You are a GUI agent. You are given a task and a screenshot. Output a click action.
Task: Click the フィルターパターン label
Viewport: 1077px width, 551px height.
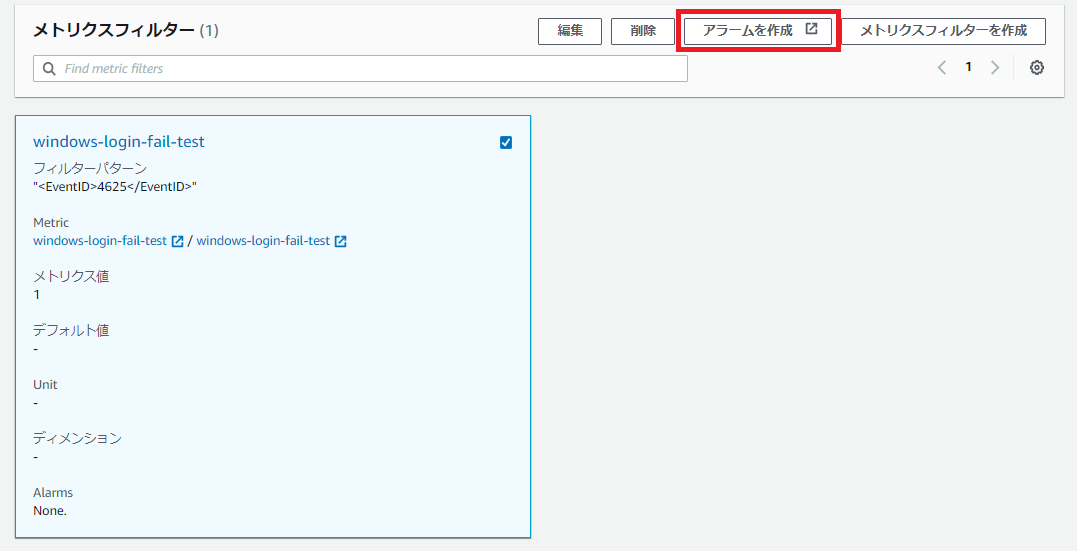click(x=89, y=168)
